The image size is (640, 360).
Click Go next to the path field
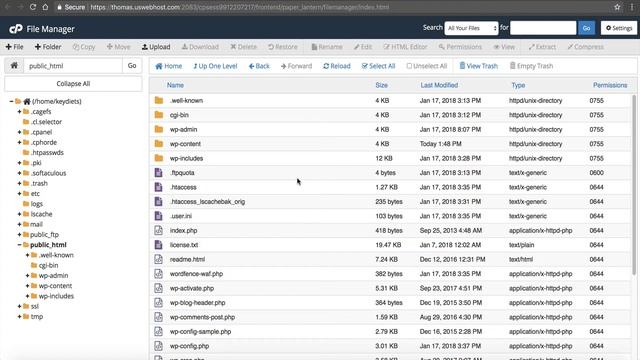[x=132, y=66]
